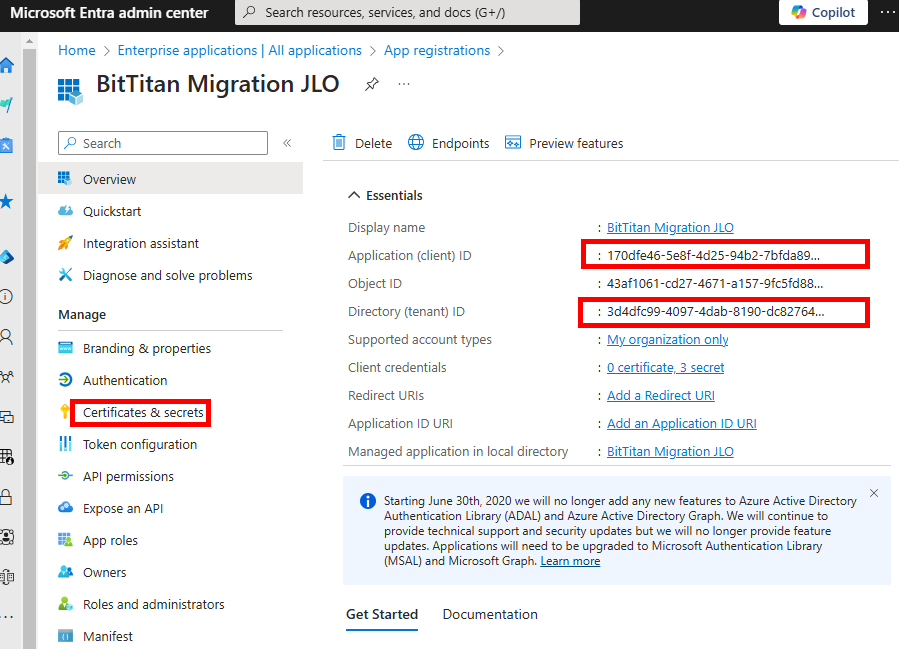Click the Certificates key icon
Image resolution: width=899 pixels, height=649 pixels.
point(65,411)
